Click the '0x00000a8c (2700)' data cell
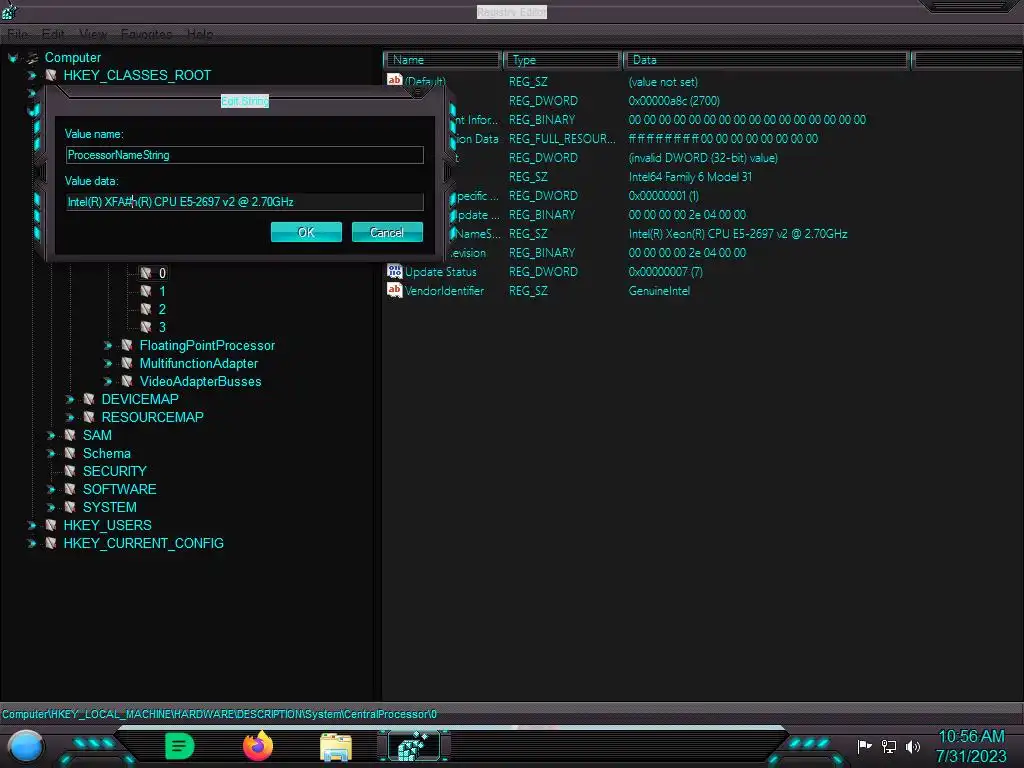The height and width of the screenshot is (768, 1024). tap(674, 101)
